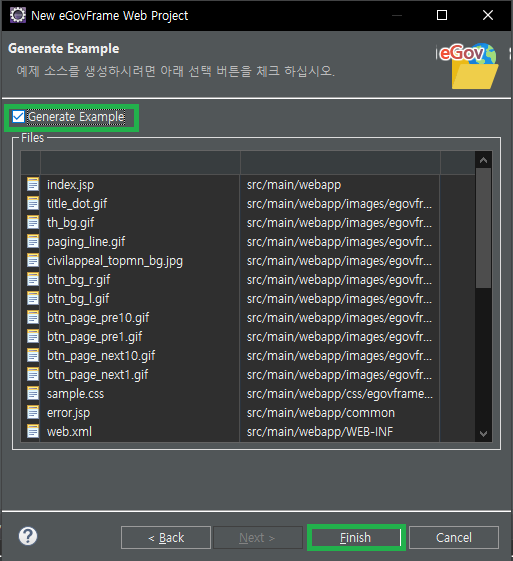Open help via question mark icon
The height and width of the screenshot is (561, 513).
28,536
